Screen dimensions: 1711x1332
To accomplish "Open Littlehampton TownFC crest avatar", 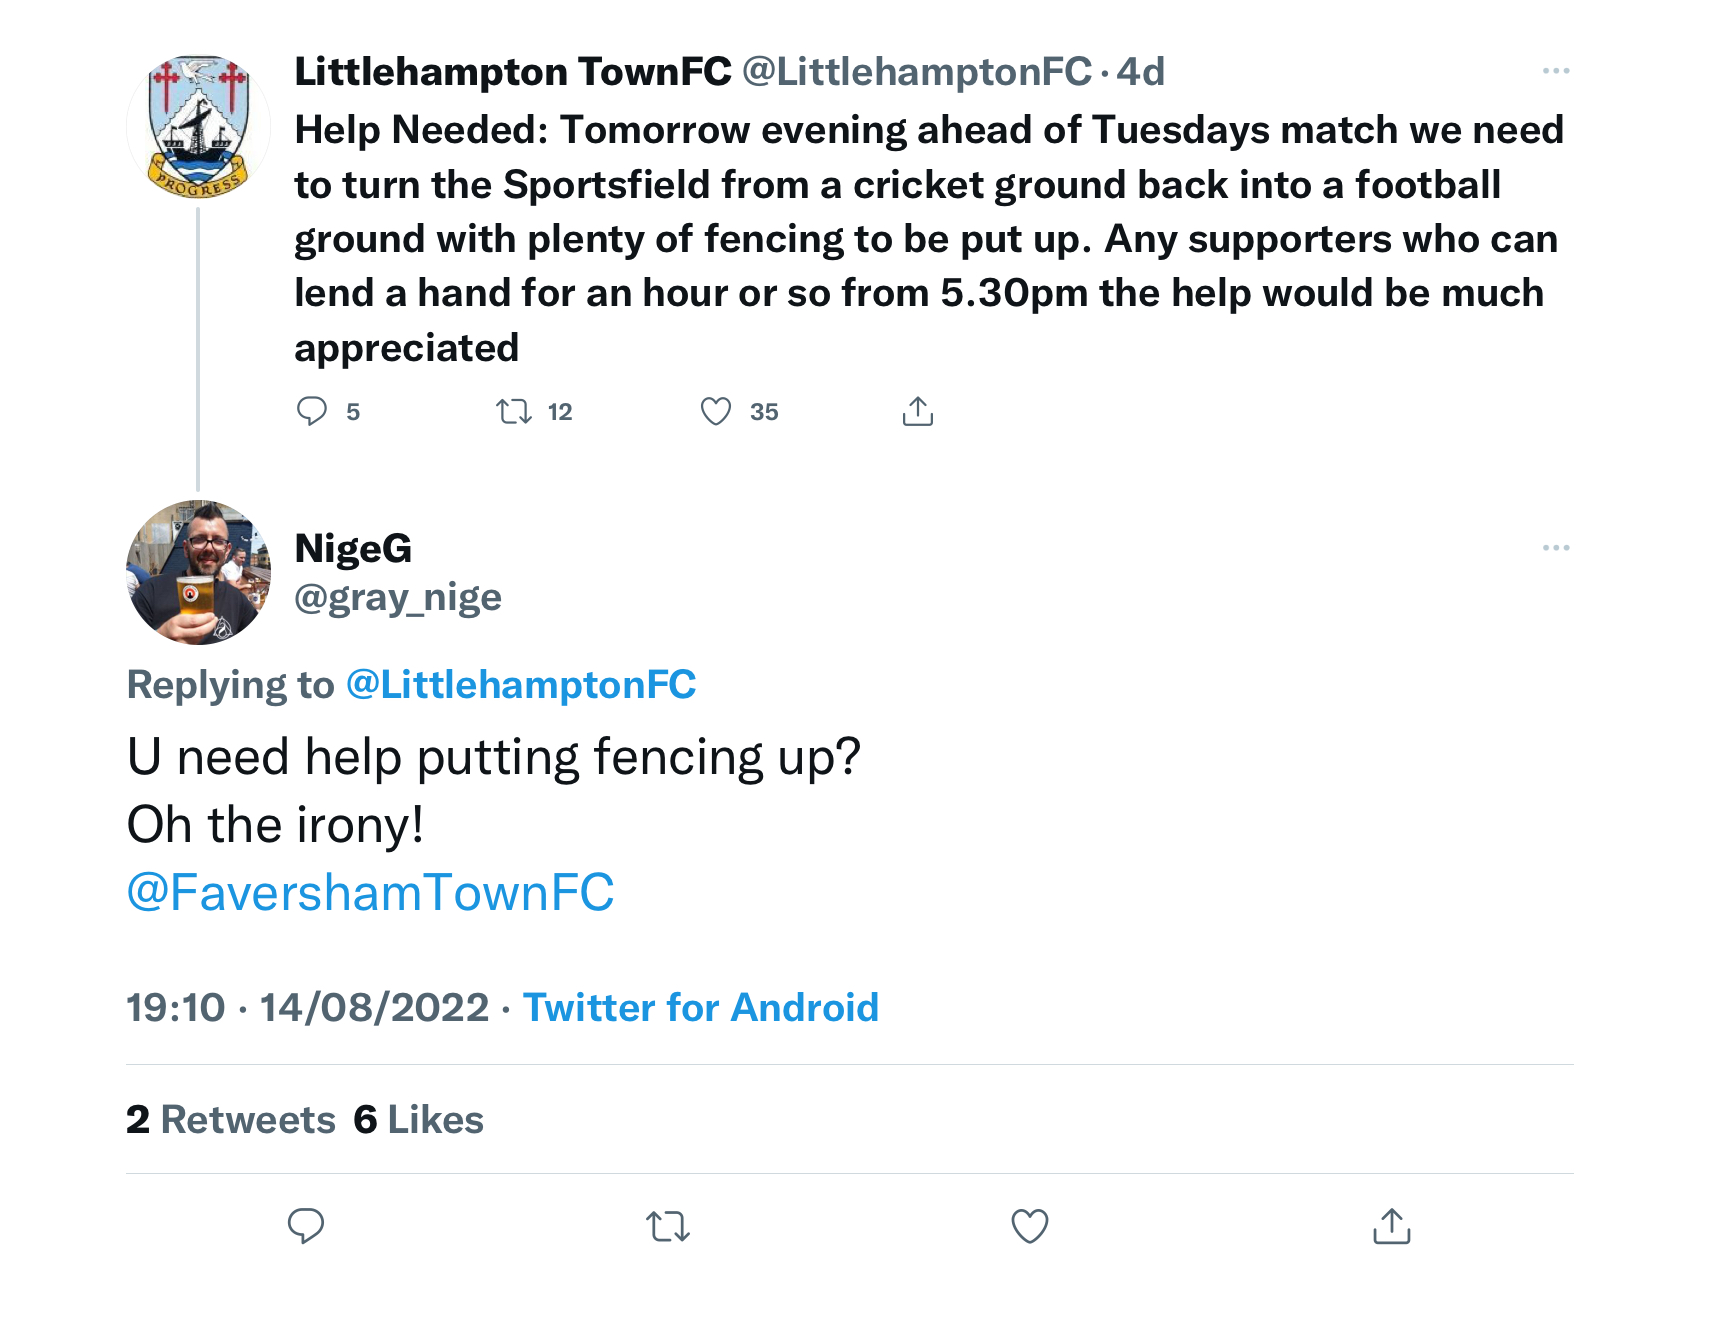I will click(198, 127).
